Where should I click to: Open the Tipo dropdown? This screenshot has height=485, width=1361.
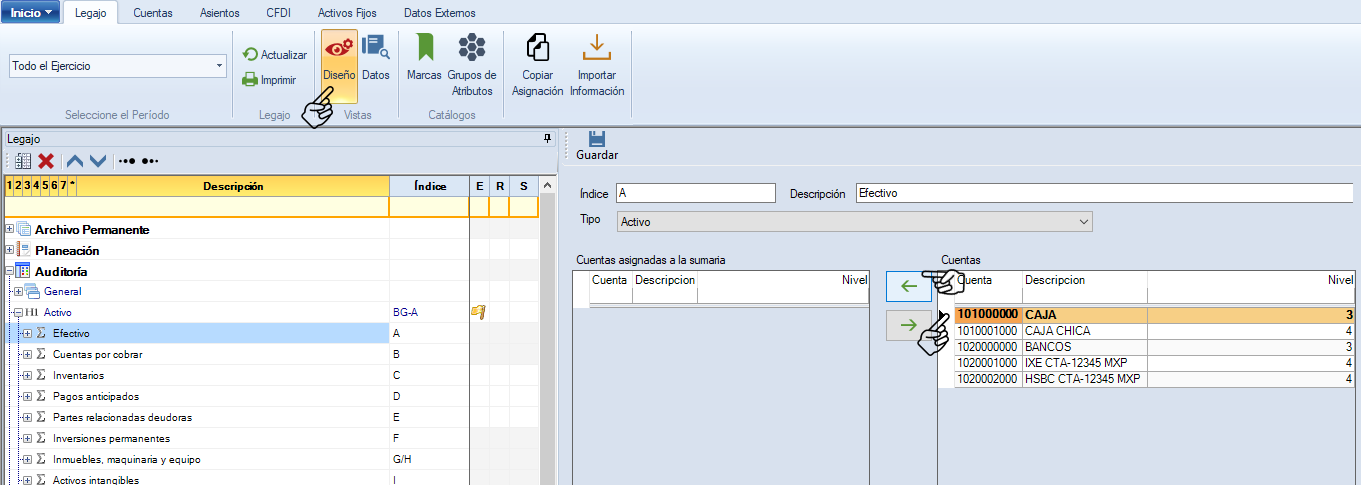point(1082,221)
